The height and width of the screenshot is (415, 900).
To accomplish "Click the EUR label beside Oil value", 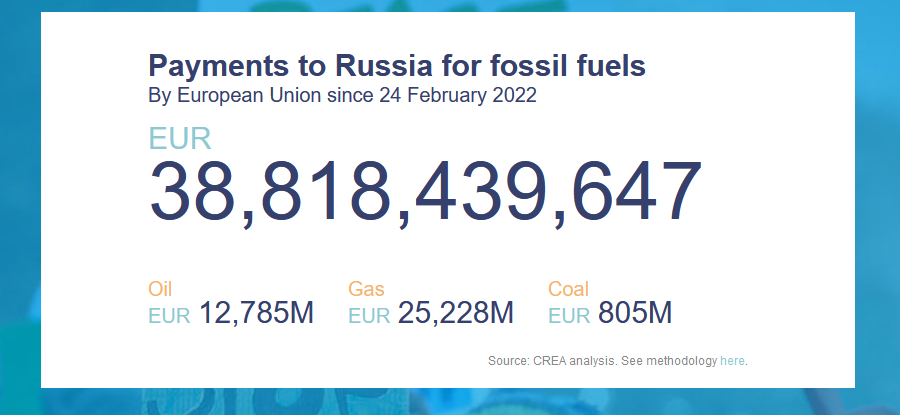I will pyautogui.click(x=169, y=316).
